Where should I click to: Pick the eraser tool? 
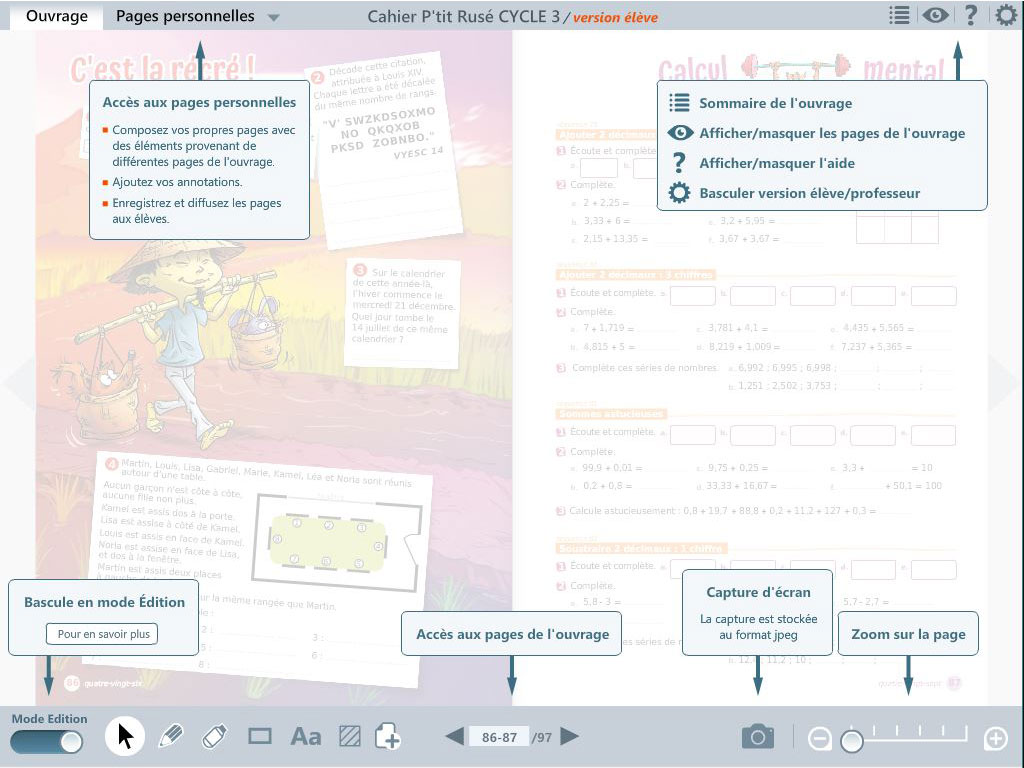coord(215,737)
